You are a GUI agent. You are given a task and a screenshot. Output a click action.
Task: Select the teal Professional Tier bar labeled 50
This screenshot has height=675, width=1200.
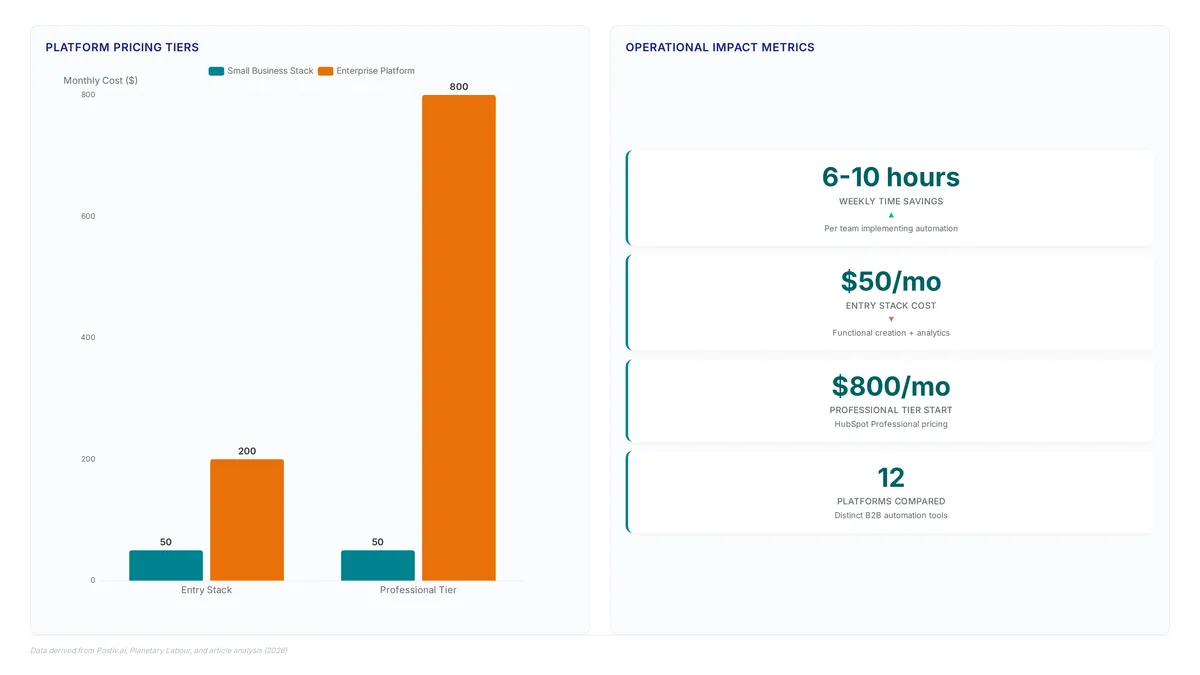(x=378, y=565)
